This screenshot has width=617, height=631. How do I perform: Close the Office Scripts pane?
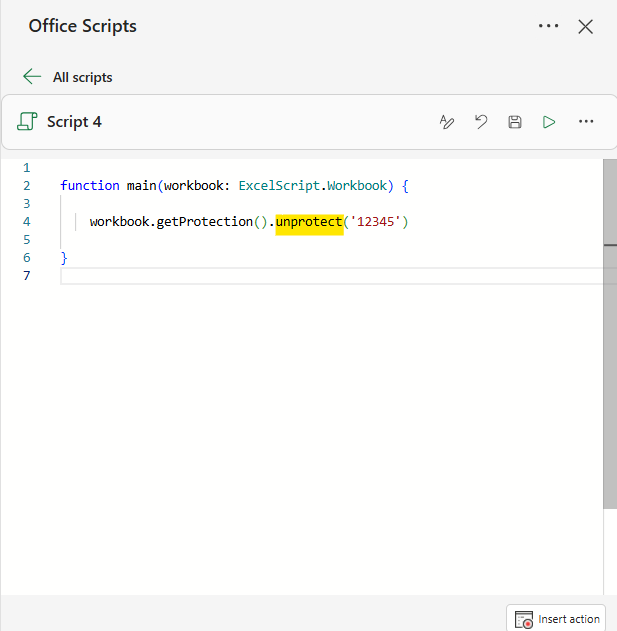point(586,27)
